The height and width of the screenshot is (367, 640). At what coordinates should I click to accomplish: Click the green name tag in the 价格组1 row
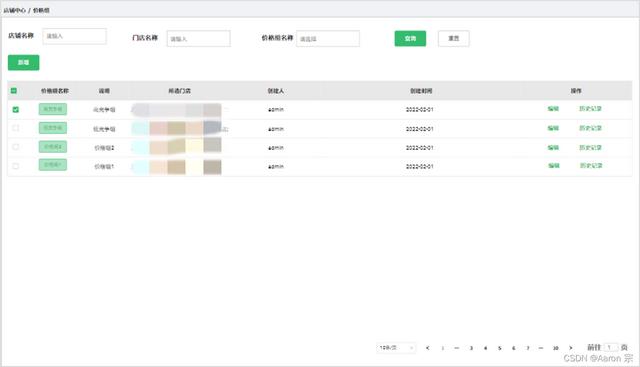pyautogui.click(x=53, y=165)
